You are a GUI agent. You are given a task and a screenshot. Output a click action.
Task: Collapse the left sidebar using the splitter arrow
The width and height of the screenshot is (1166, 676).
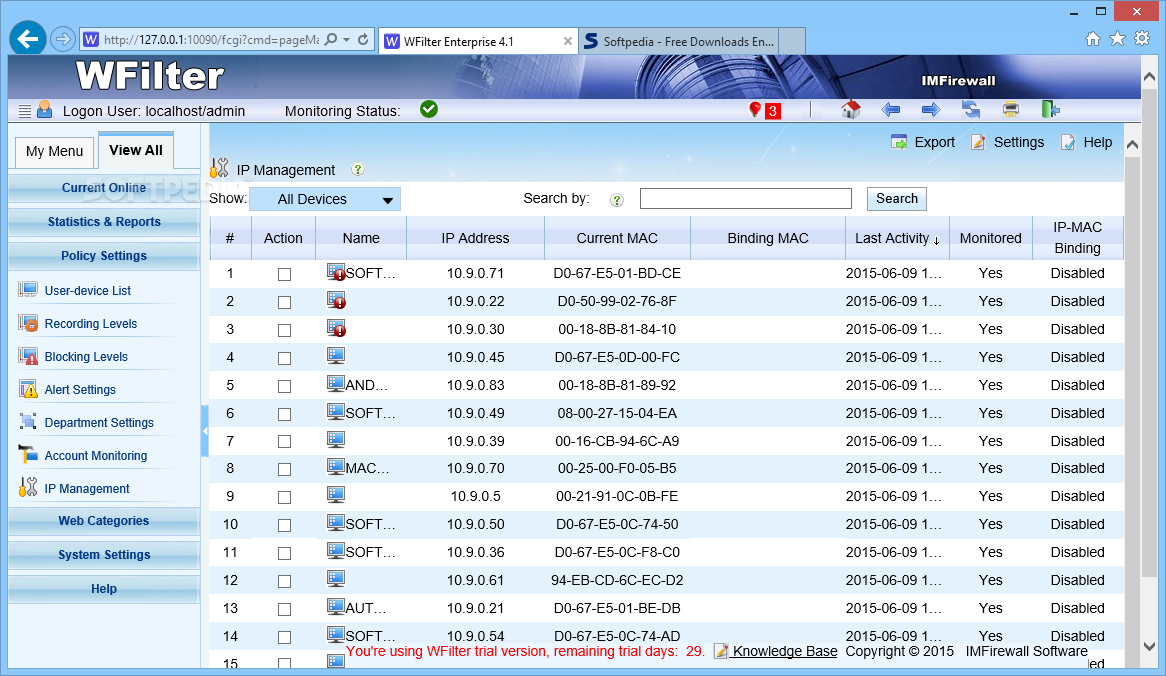[205, 431]
